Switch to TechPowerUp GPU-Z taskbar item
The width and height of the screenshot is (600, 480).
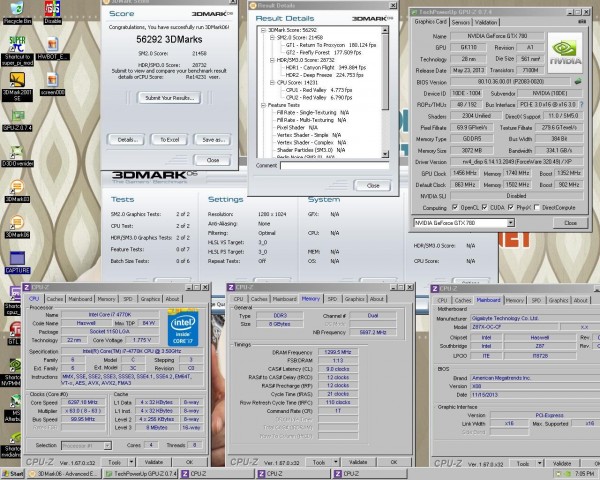(x=140, y=473)
